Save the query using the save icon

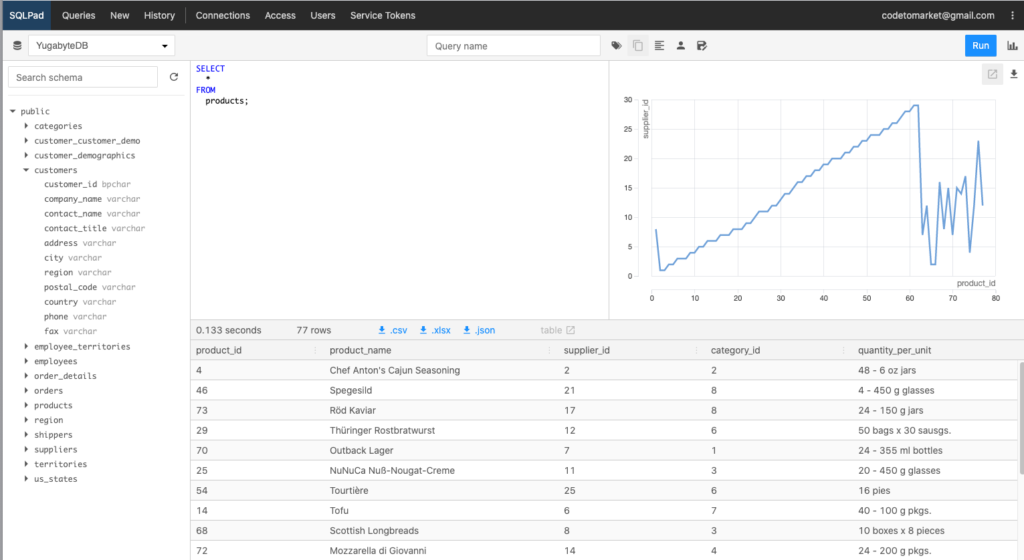point(701,46)
